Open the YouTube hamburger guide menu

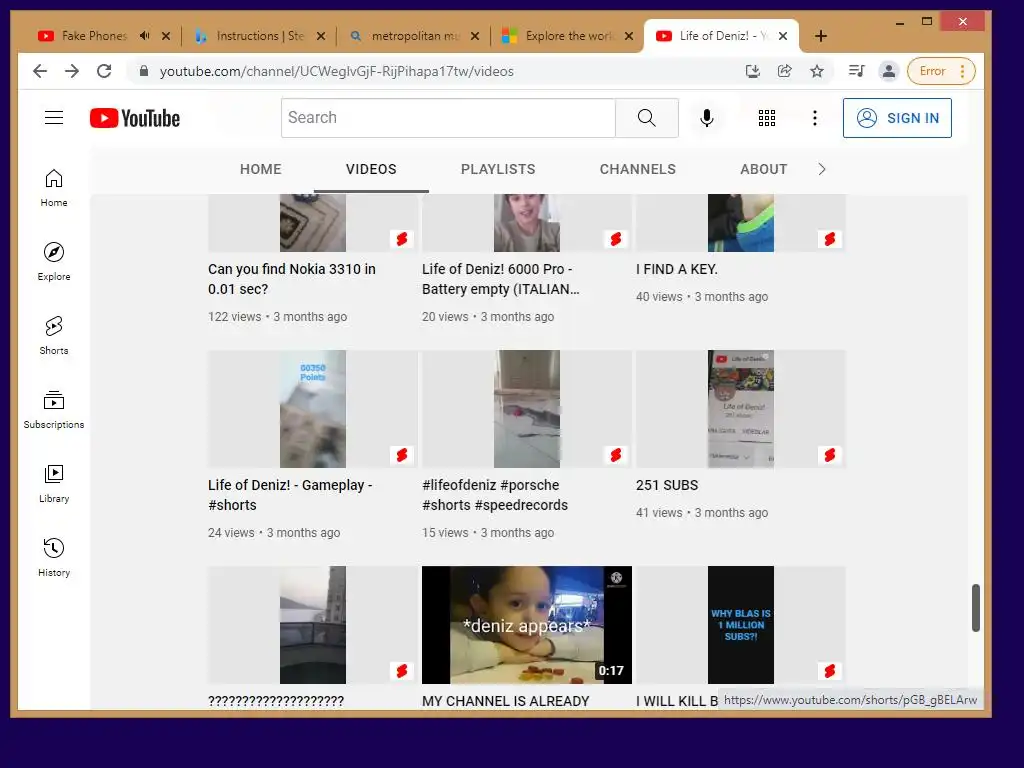54,118
